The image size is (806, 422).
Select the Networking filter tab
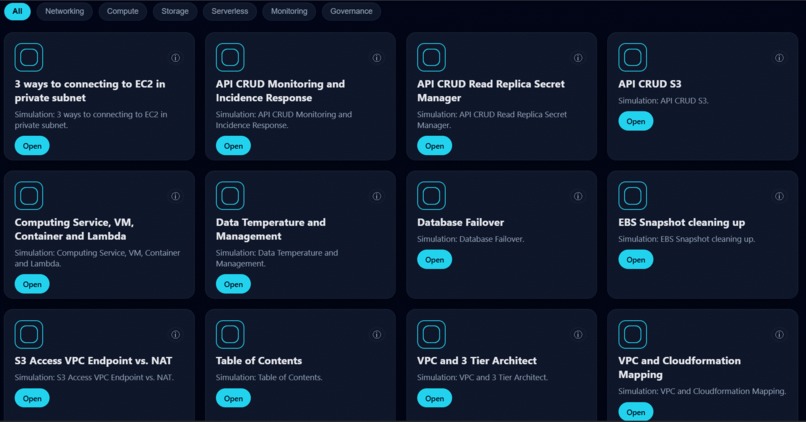64,11
